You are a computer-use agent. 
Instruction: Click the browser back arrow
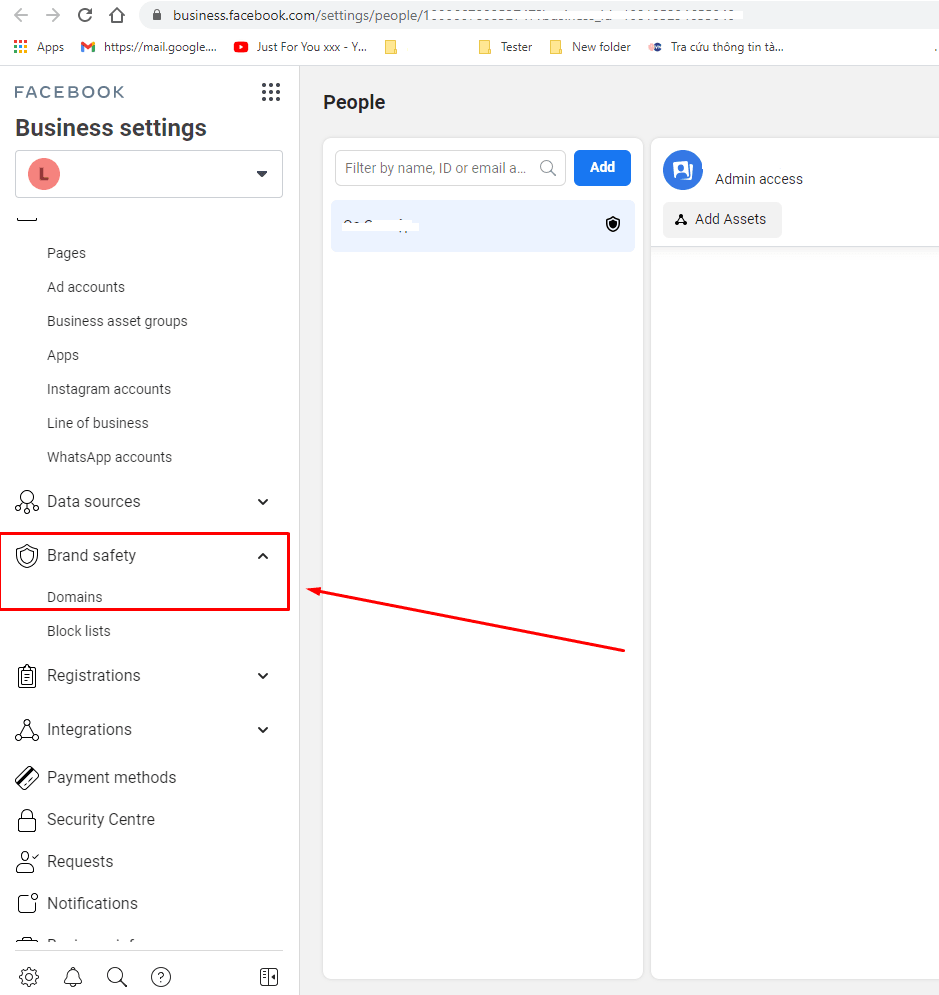(x=21, y=15)
